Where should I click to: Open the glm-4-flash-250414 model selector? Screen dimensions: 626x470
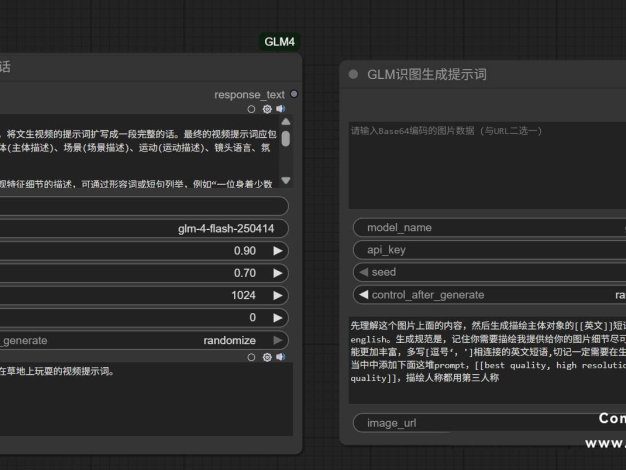(x=144, y=228)
